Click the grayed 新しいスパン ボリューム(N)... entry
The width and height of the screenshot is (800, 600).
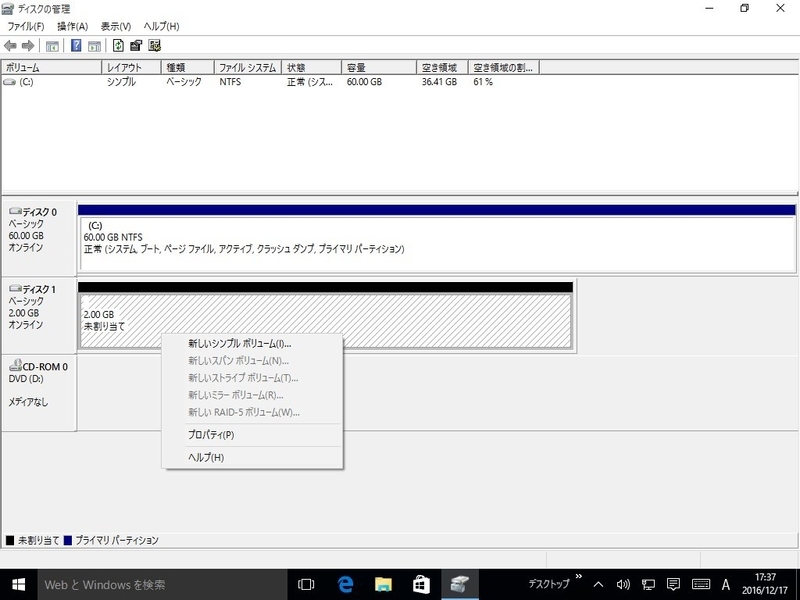(252, 361)
